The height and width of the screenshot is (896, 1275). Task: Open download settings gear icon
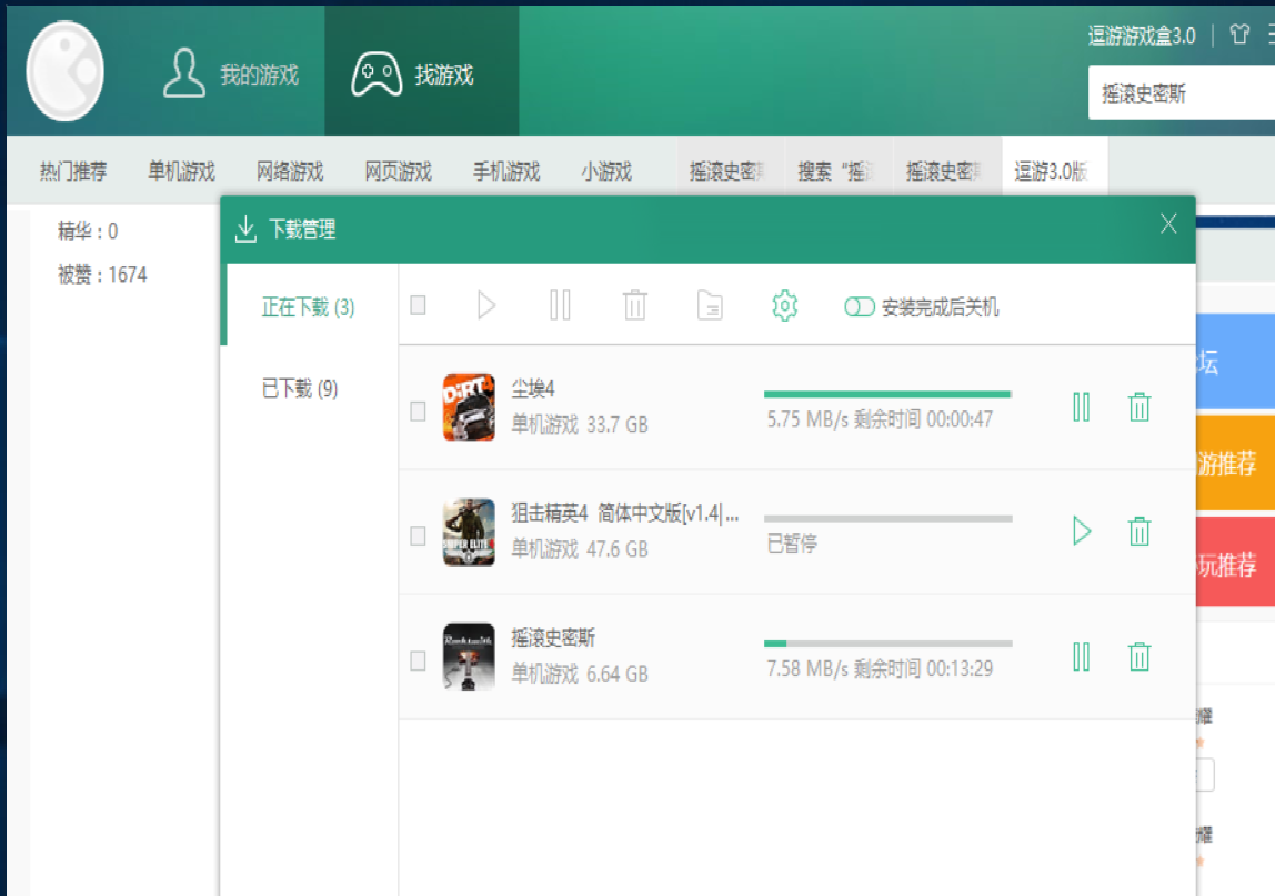pyautogui.click(x=785, y=305)
